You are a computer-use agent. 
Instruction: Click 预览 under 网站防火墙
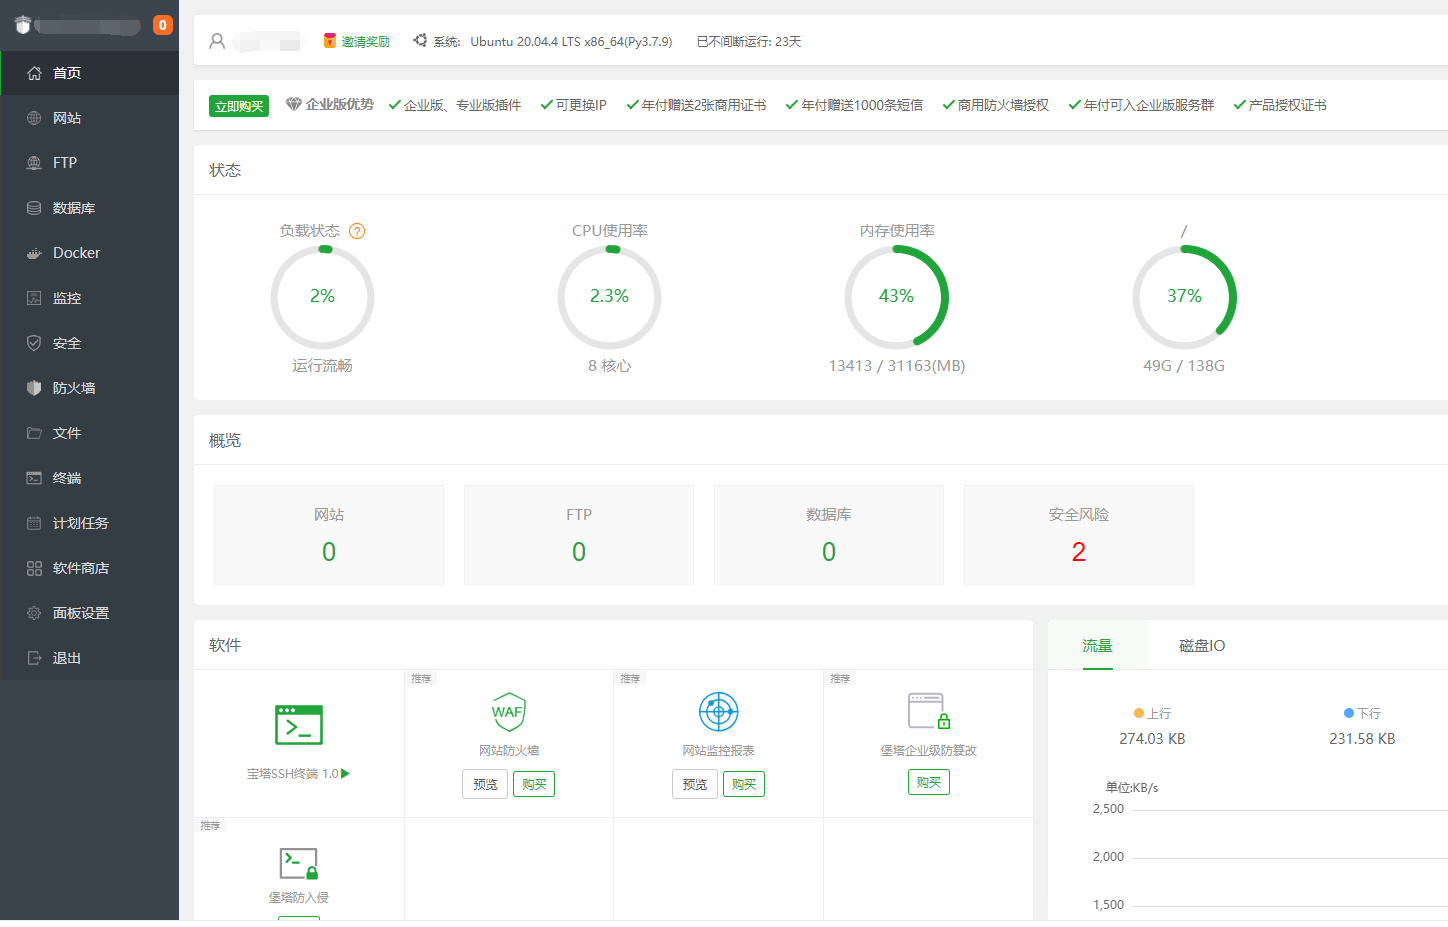485,785
